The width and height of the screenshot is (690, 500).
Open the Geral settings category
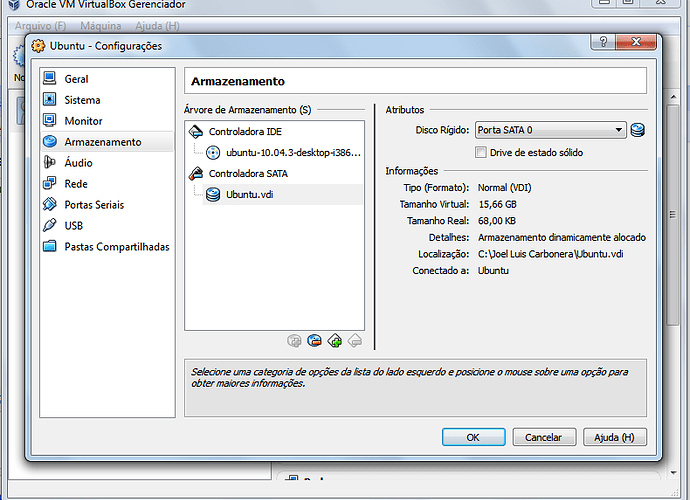coord(107,79)
